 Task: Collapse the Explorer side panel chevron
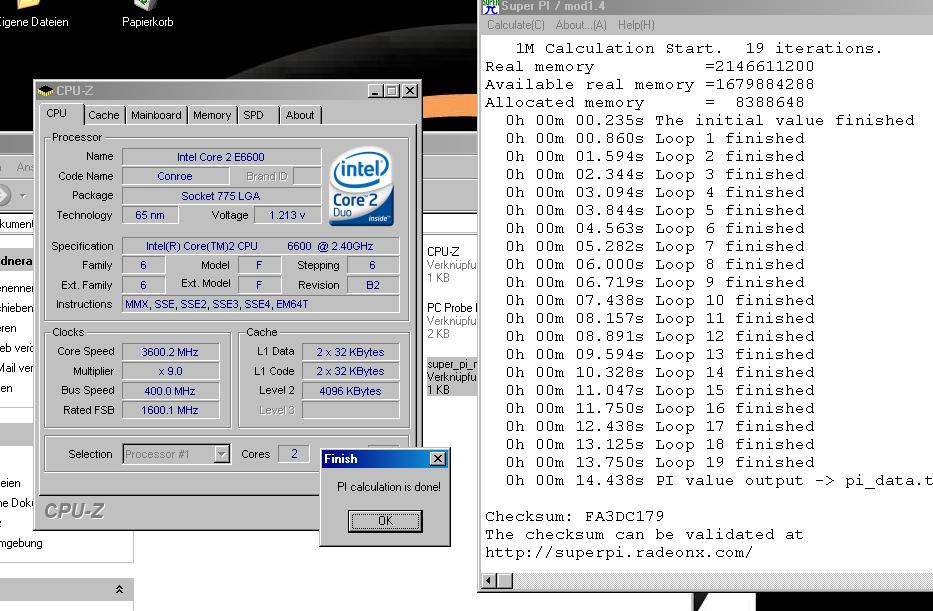(x=119, y=590)
